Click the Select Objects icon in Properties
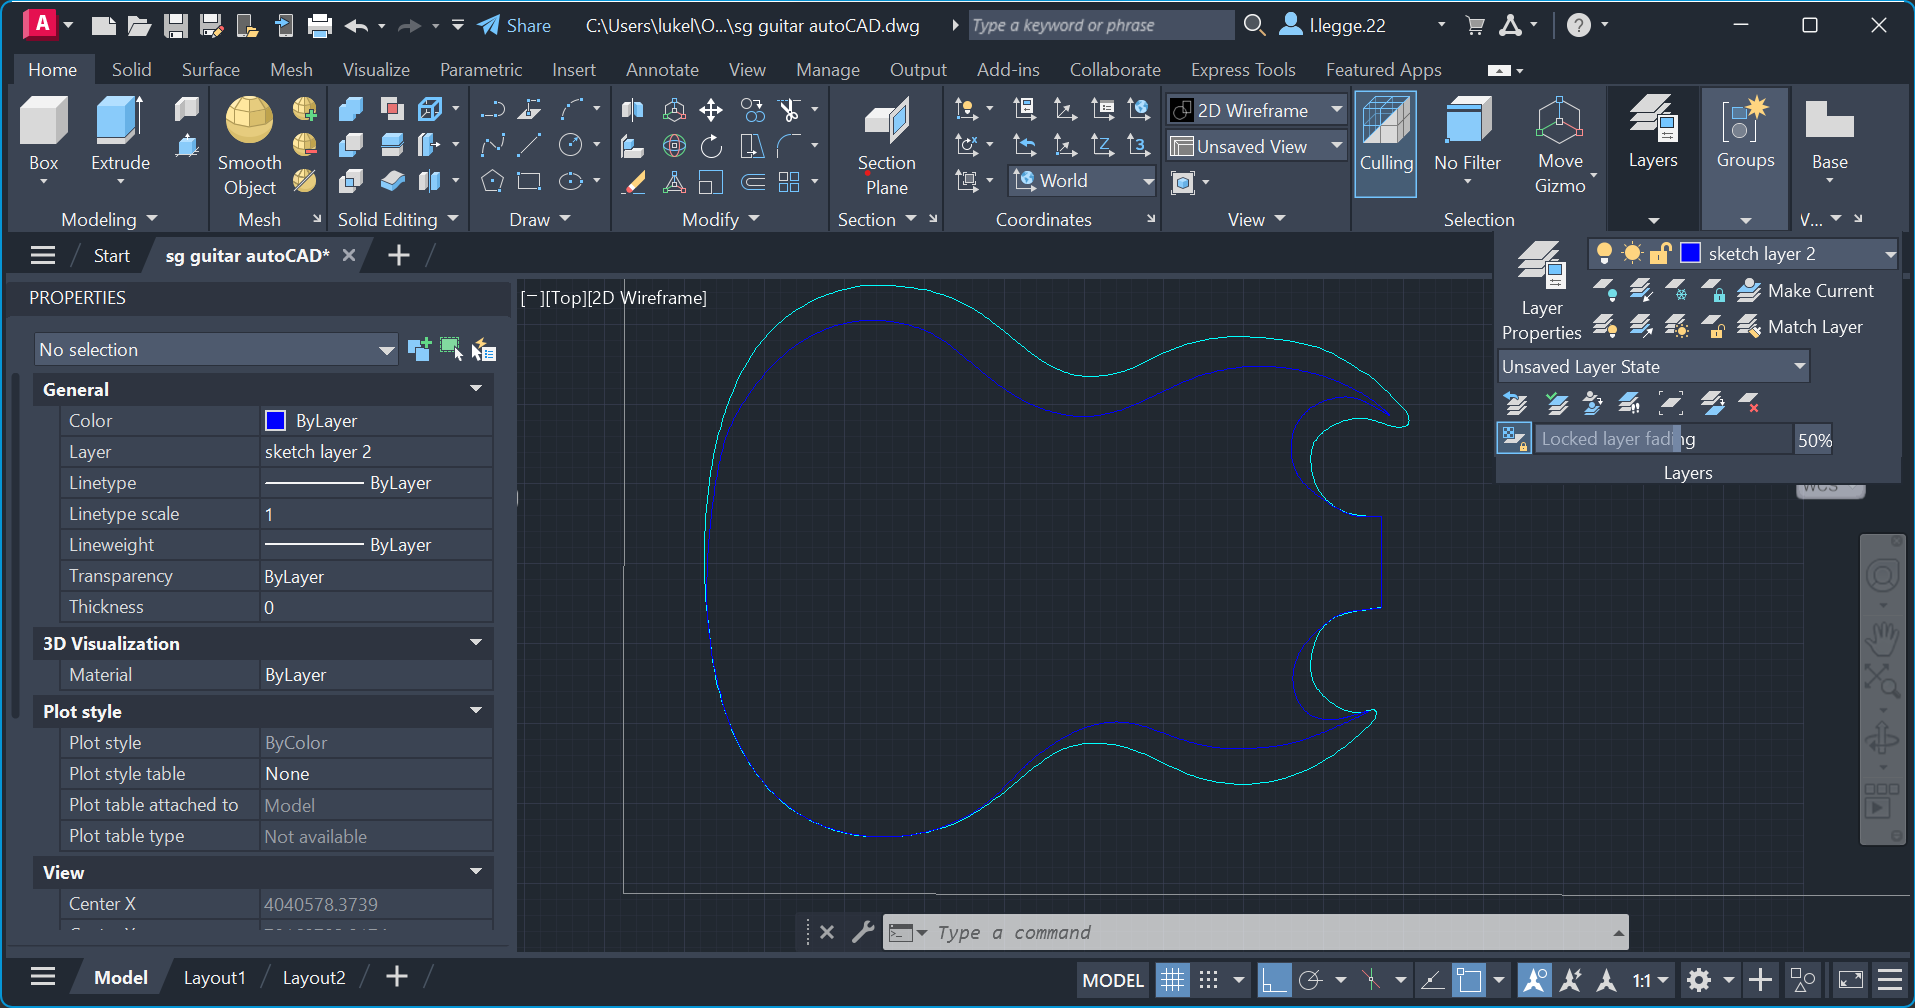The height and width of the screenshot is (1008, 1915). click(x=451, y=349)
